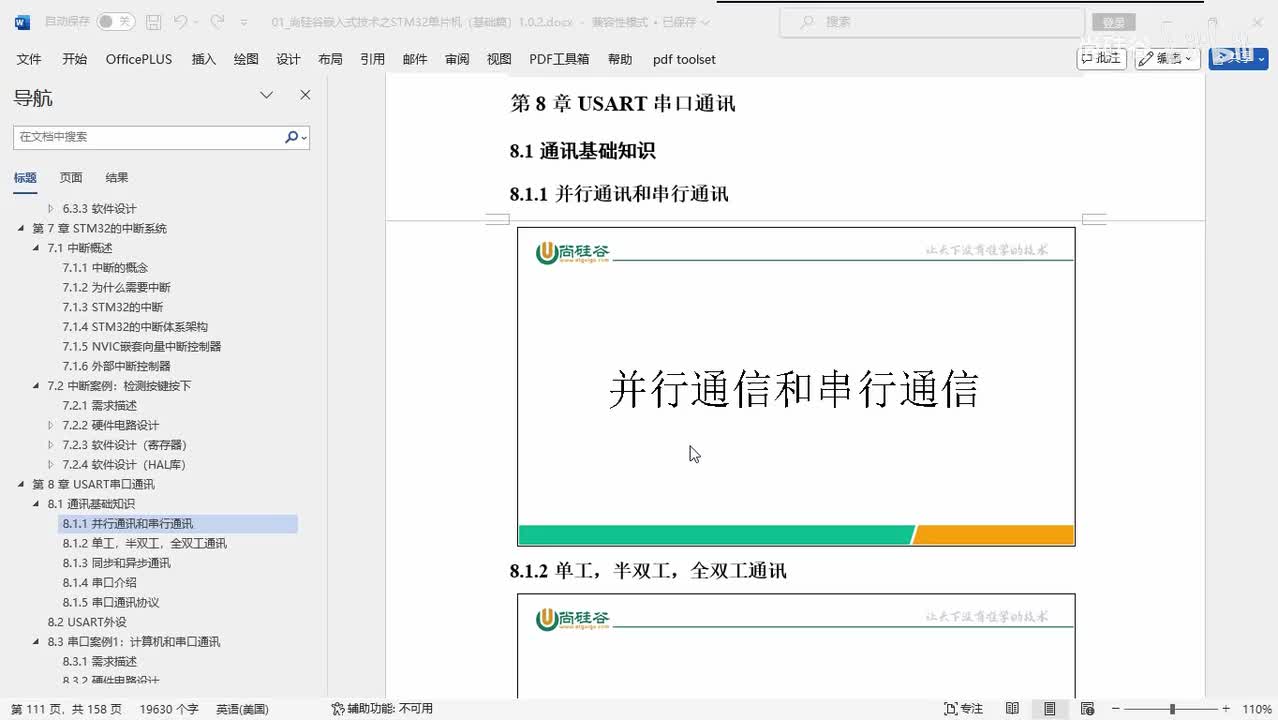The image size is (1278, 720).
Task: Click the title bar search box
Action: (932, 22)
